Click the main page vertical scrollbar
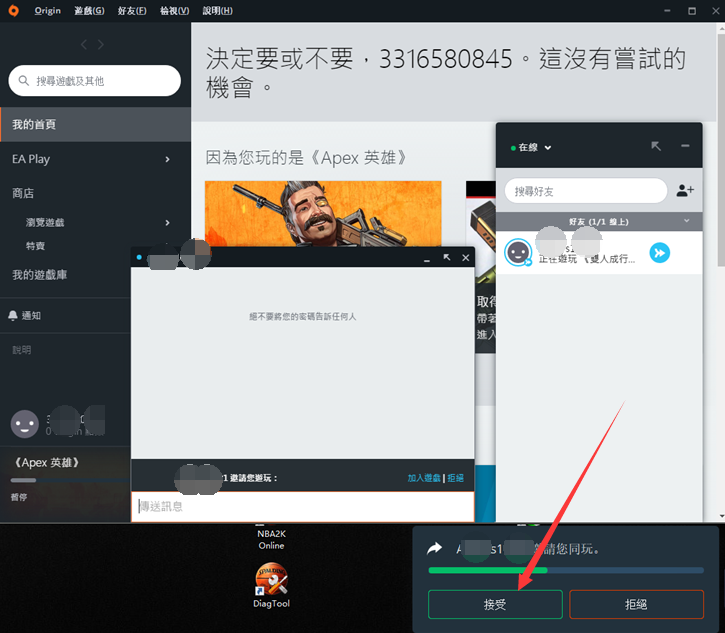Image resolution: width=725 pixels, height=633 pixels. (721, 150)
